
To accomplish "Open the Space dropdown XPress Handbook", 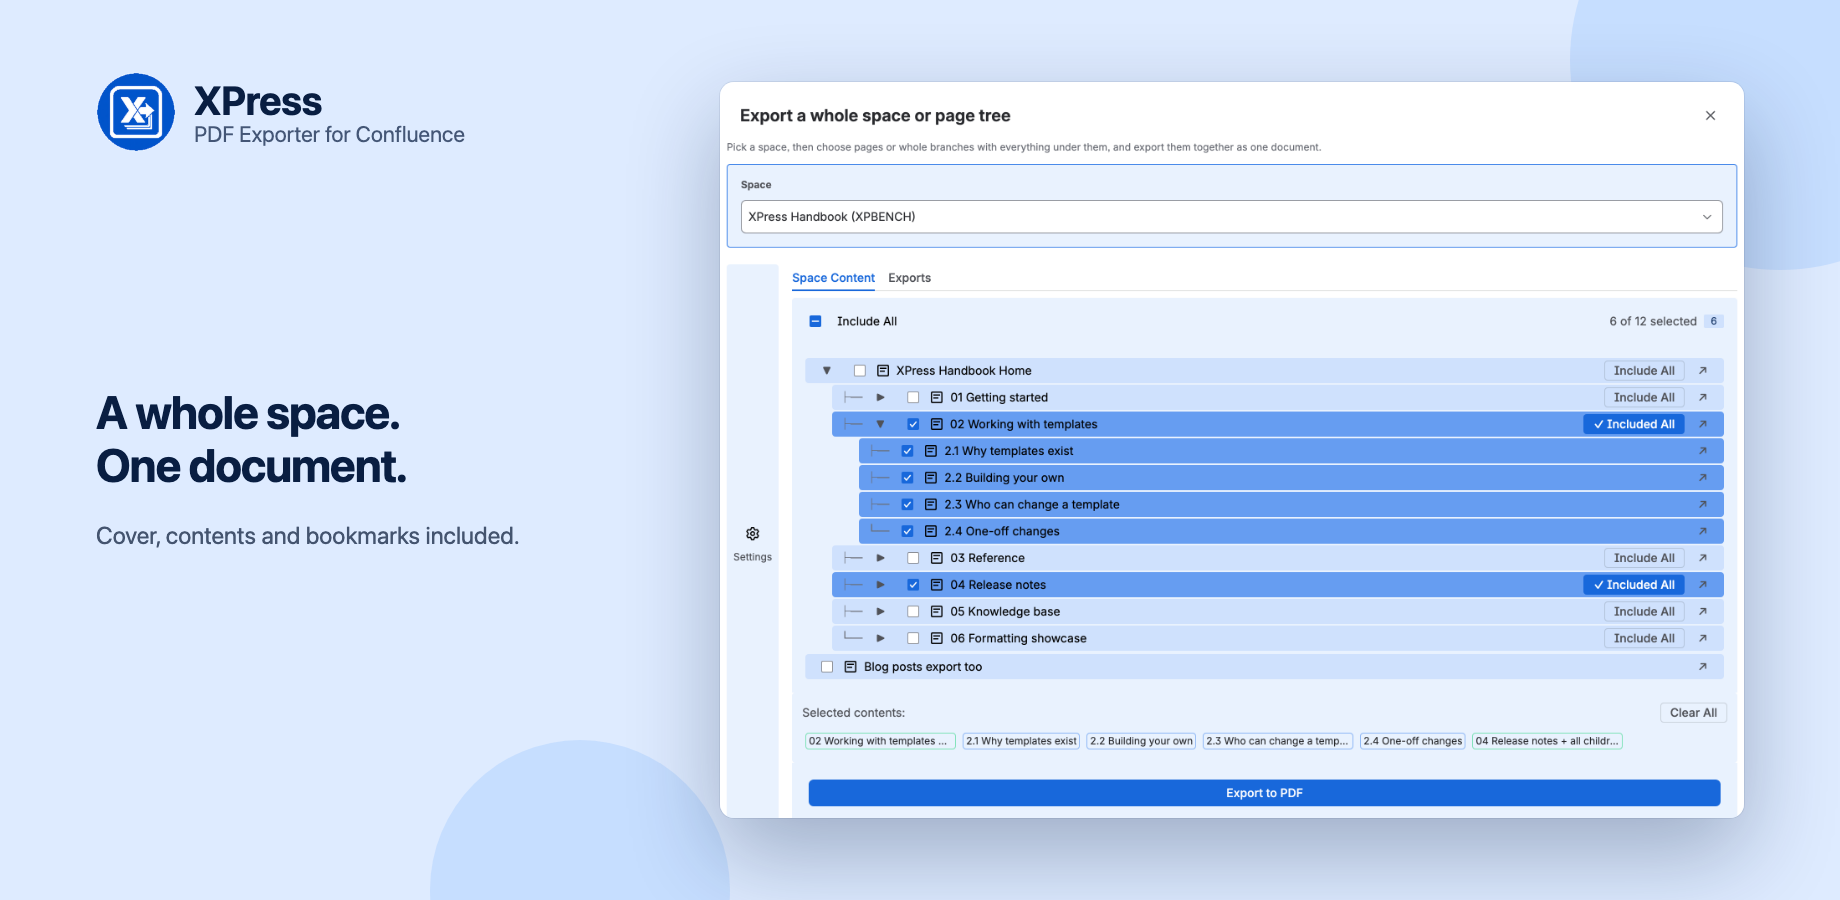I will coord(1231,217).
